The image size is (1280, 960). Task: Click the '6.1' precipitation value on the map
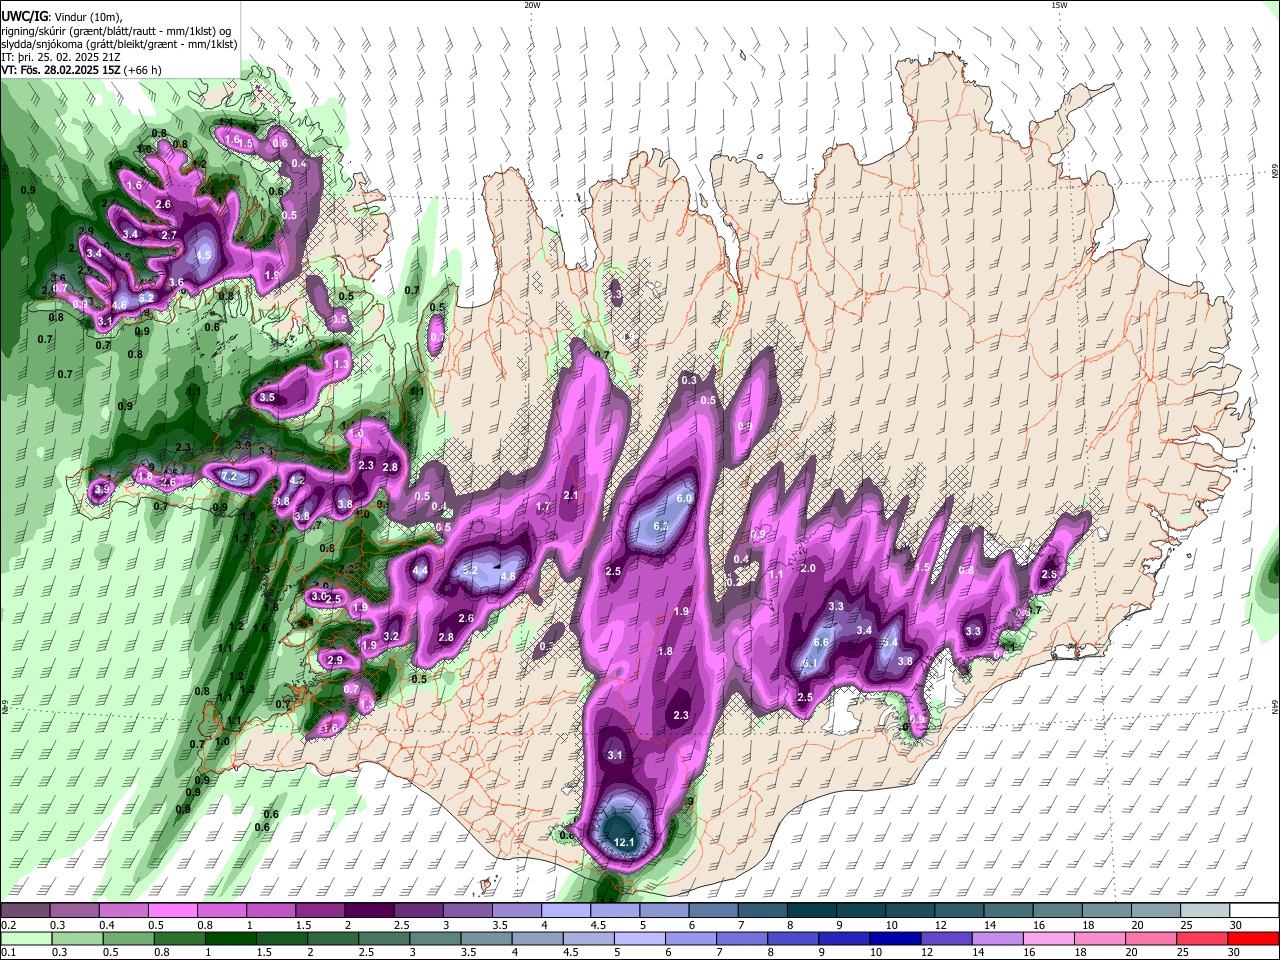click(810, 663)
